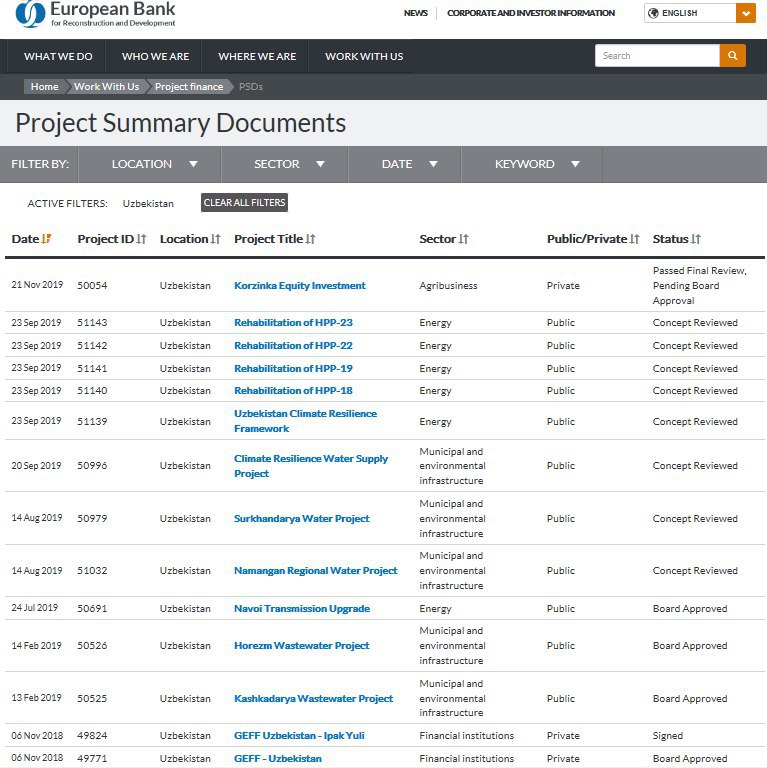Select Board Approved status for Navoi Transmission
Viewport: 767px width, 768px height.
(x=690, y=609)
